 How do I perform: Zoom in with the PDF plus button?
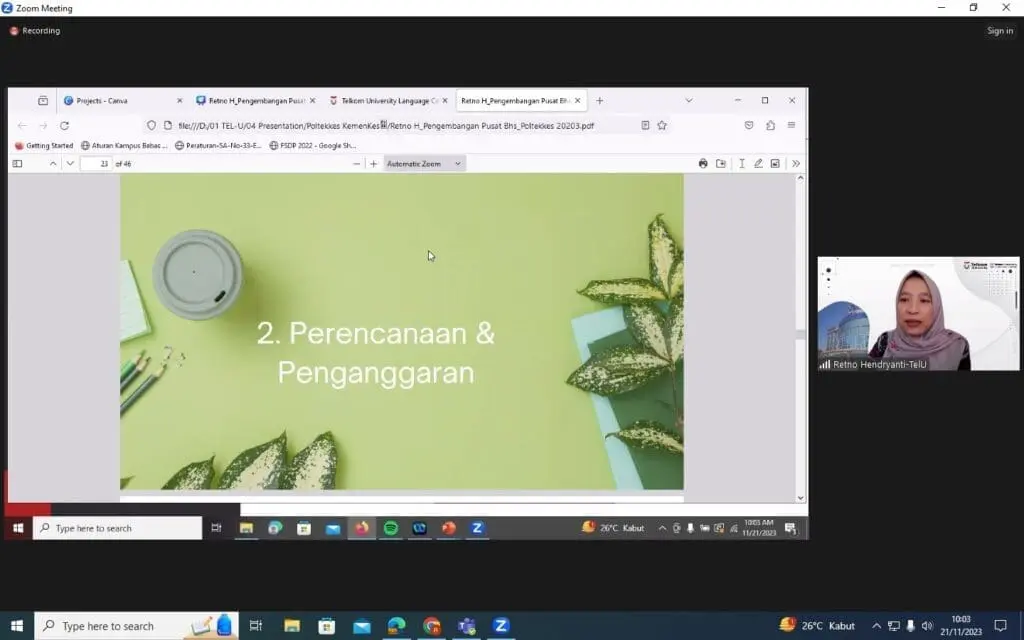374,164
